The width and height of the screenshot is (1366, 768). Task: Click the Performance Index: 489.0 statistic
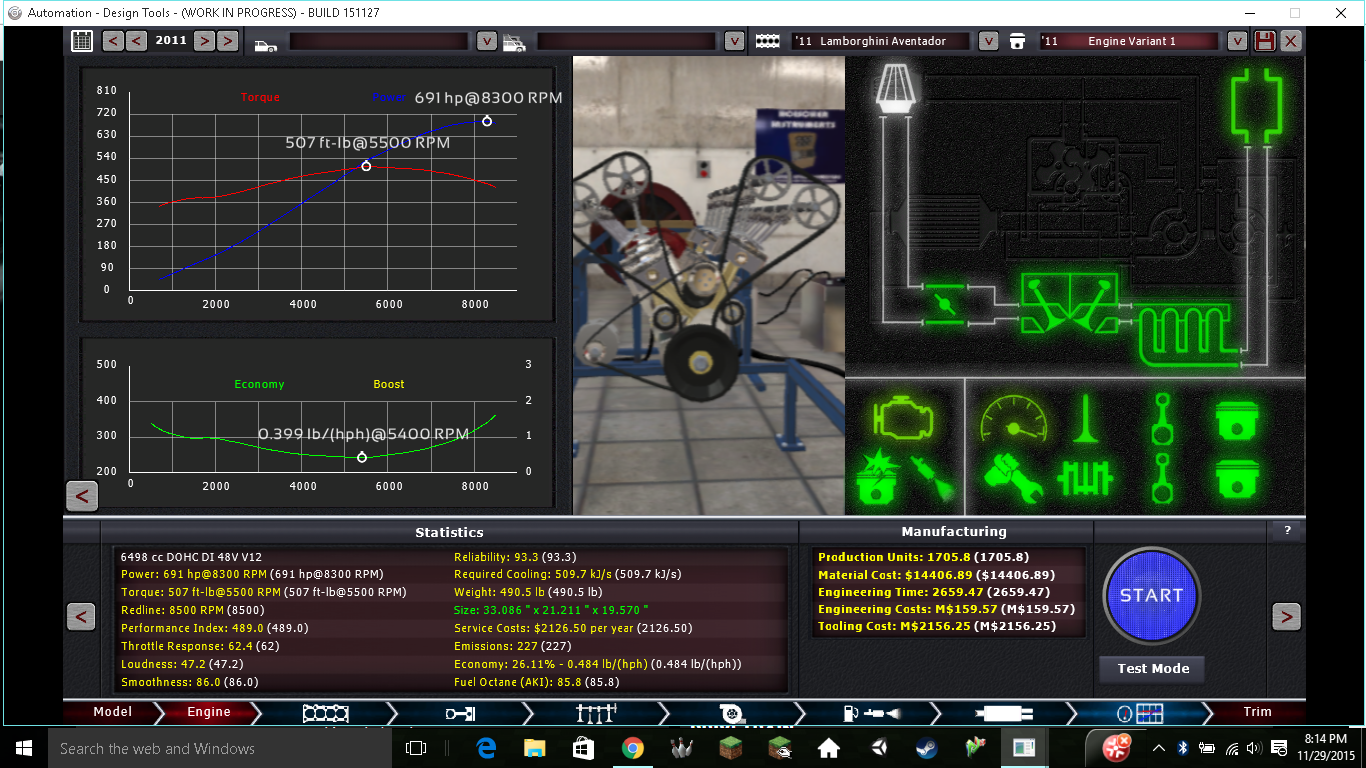[x=214, y=628]
